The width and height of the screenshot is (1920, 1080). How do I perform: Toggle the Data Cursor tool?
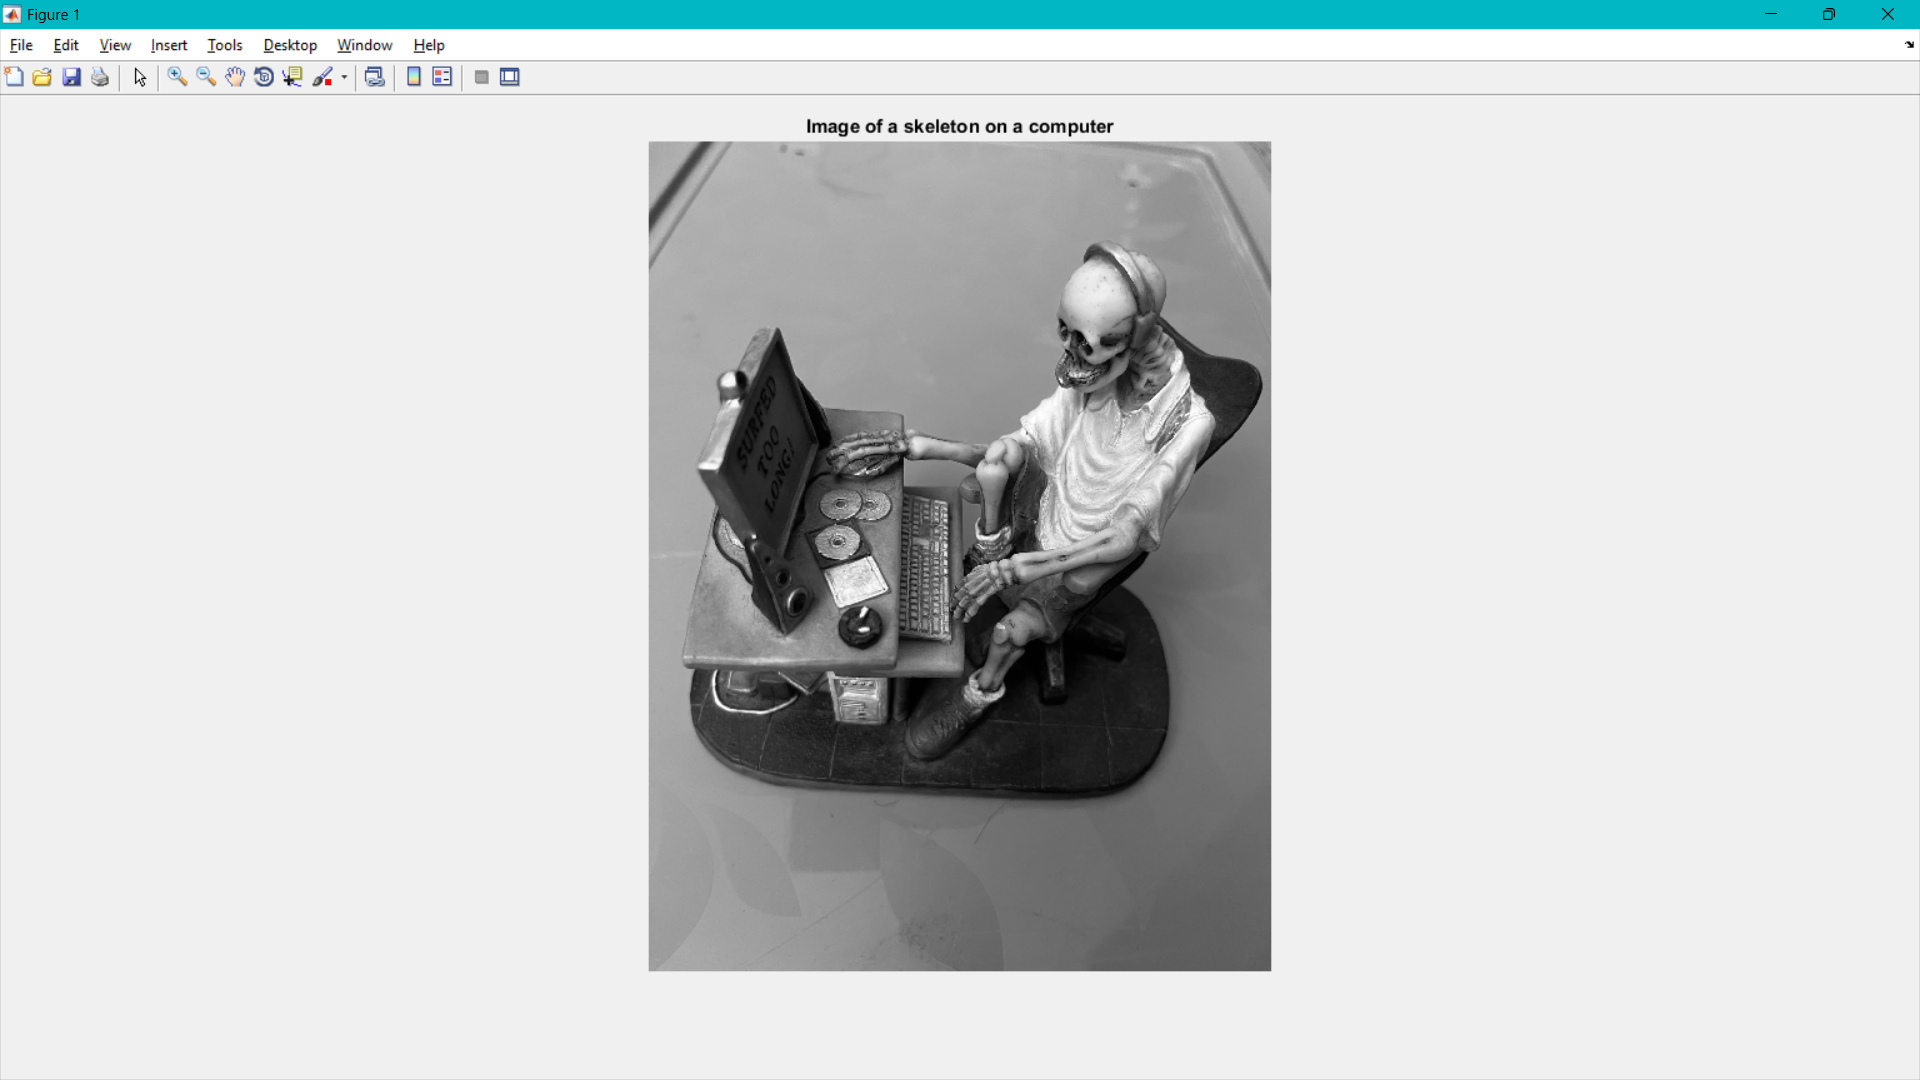pos(292,77)
